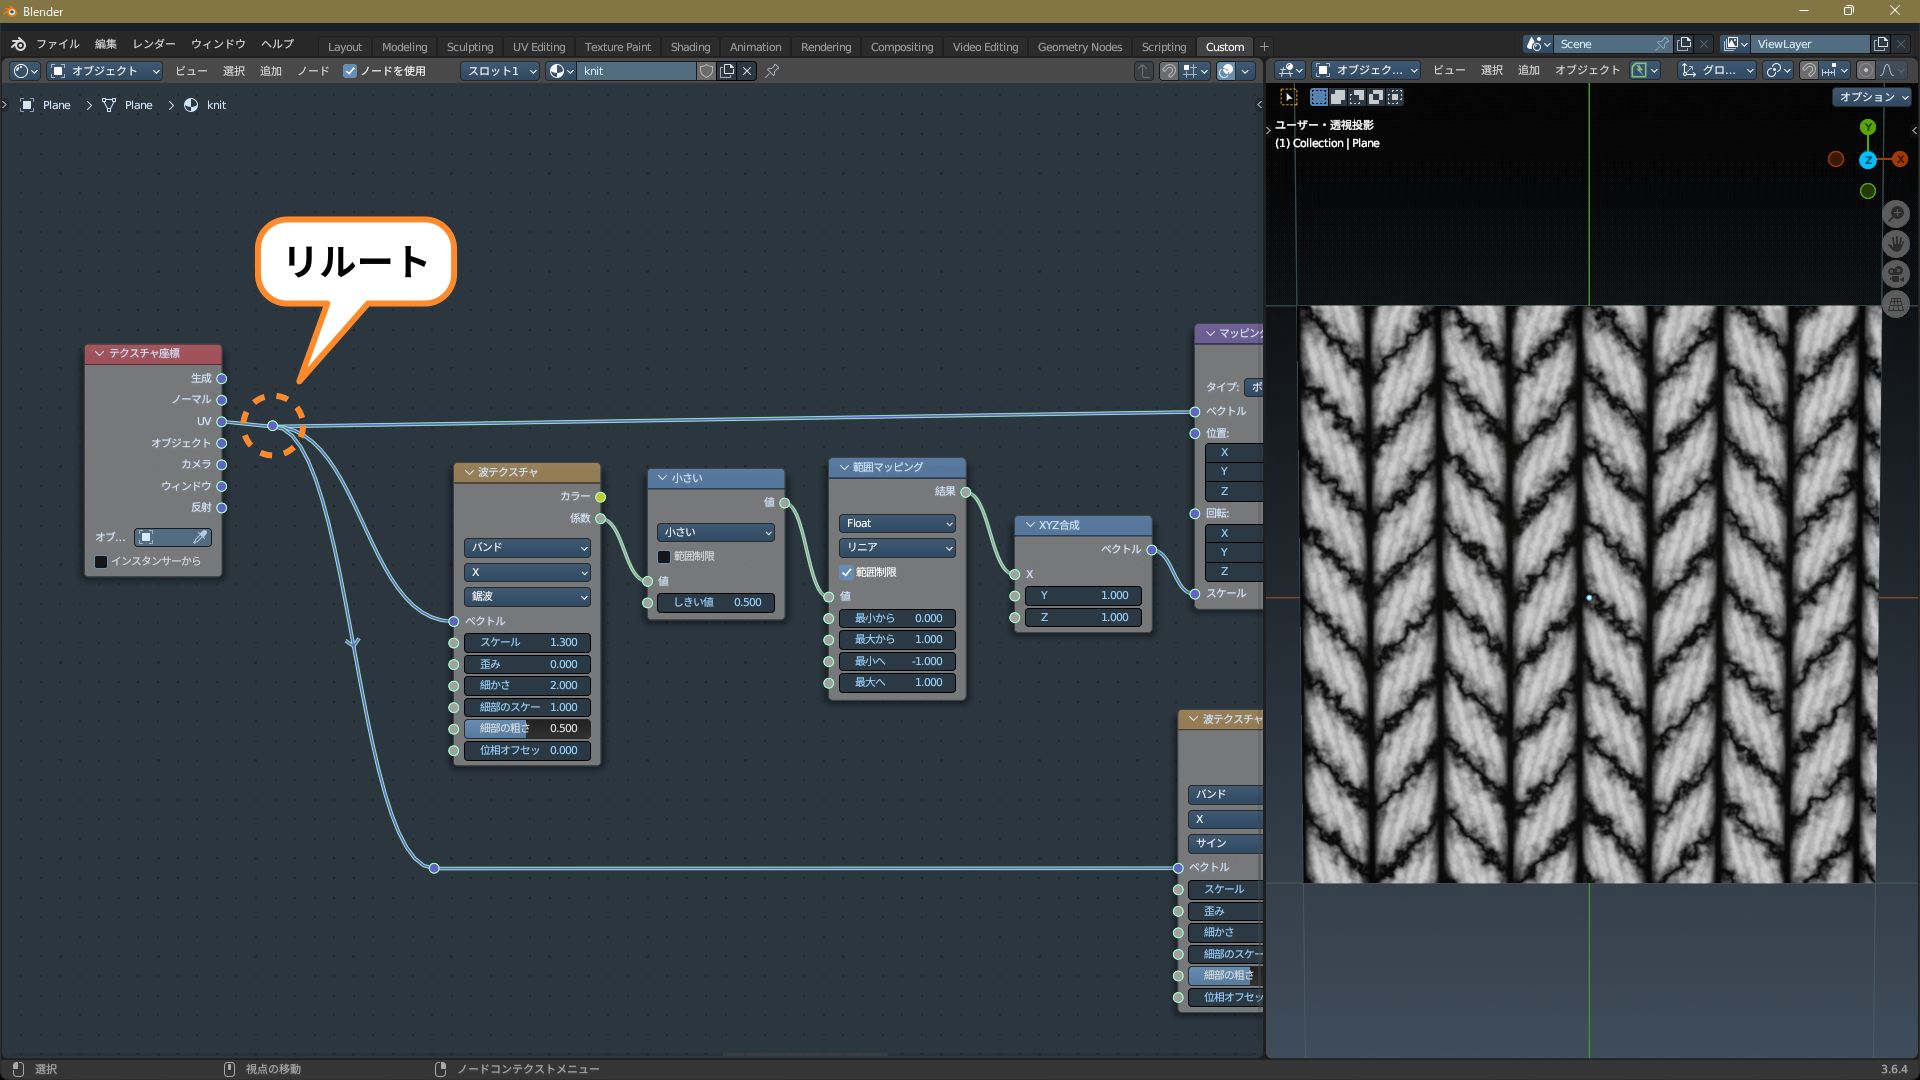Click the green Y axis gizmo
This screenshot has height=1080, width=1920.
[1868, 127]
